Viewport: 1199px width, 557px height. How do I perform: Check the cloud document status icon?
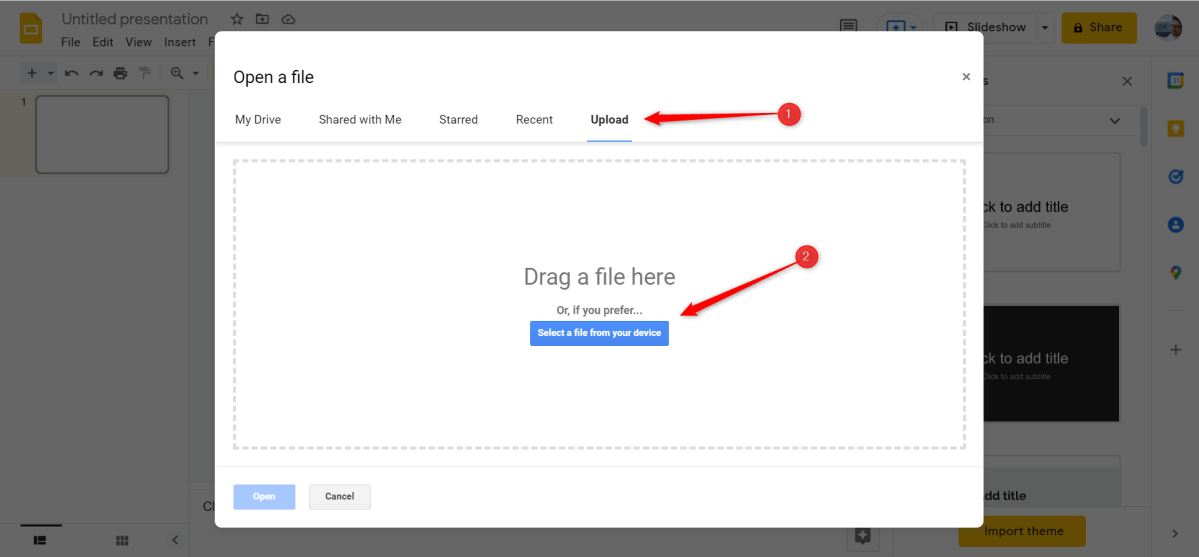click(x=288, y=19)
